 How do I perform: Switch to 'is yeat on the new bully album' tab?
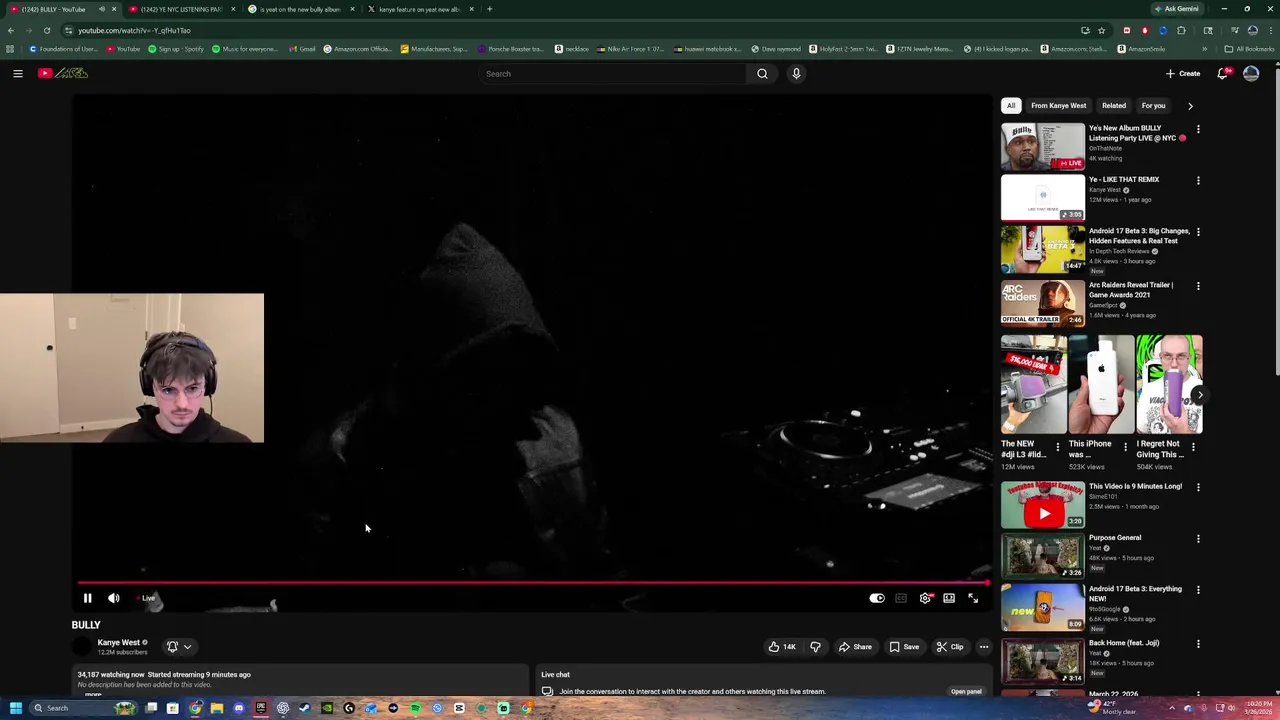click(x=300, y=9)
